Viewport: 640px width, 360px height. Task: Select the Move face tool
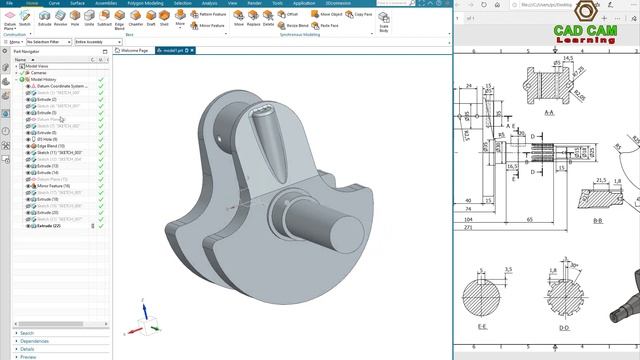tap(239, 18)
